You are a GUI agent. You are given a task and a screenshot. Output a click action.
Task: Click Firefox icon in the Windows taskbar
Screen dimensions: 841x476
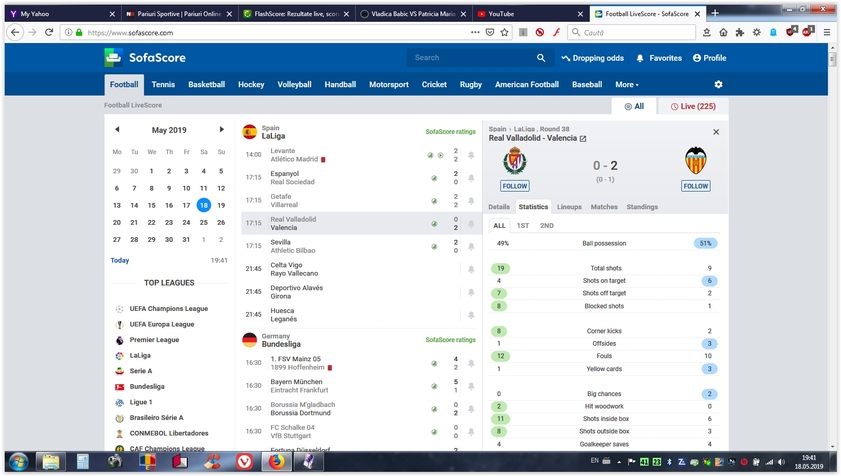(x=277, y=462)
